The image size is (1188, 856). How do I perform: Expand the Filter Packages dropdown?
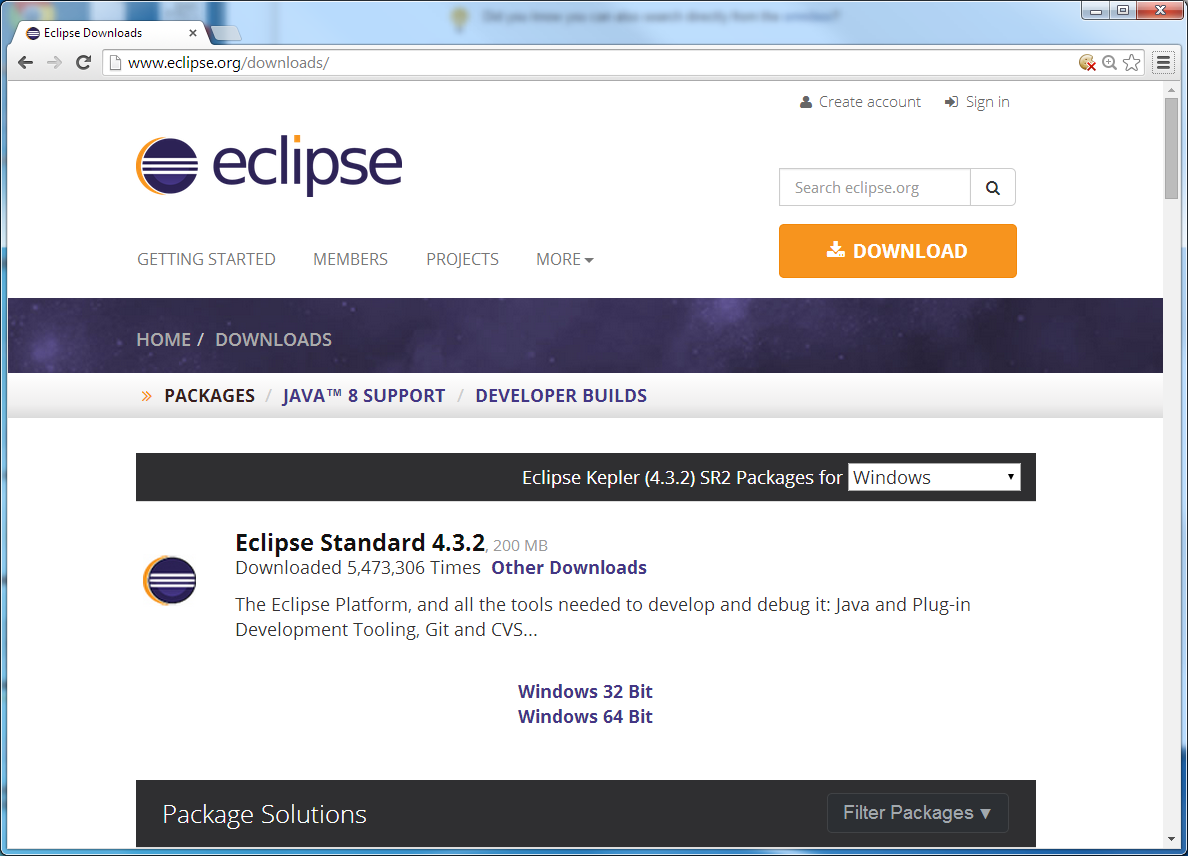coord(918,813)
